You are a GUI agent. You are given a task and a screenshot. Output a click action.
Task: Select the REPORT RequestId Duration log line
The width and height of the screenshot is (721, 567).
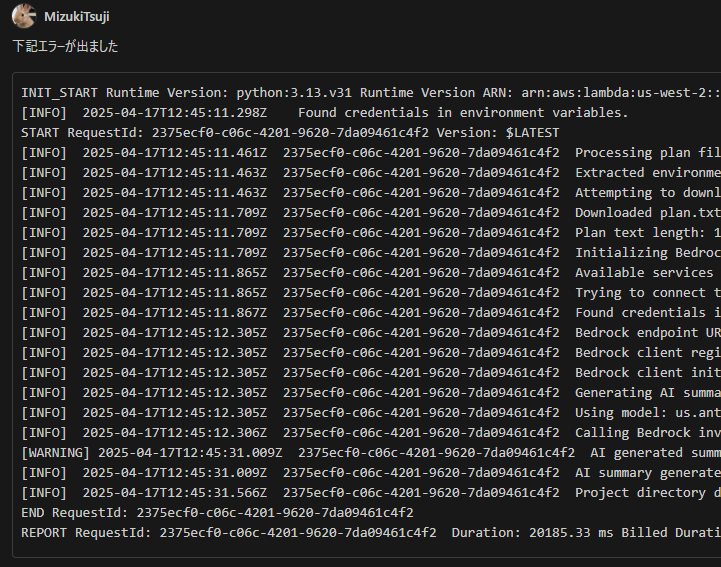[x=371, y=533]
